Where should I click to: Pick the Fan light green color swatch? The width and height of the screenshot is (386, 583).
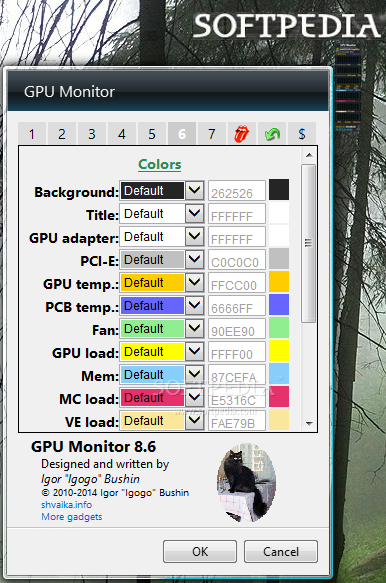click(x=279, y=328)
